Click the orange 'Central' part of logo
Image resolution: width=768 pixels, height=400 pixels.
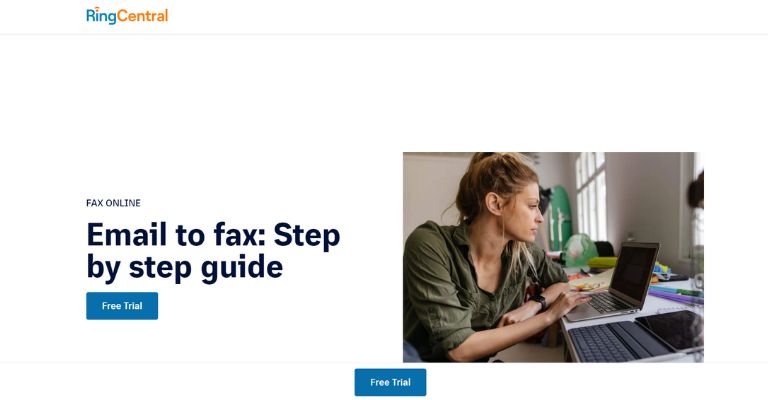click(143, 16)
